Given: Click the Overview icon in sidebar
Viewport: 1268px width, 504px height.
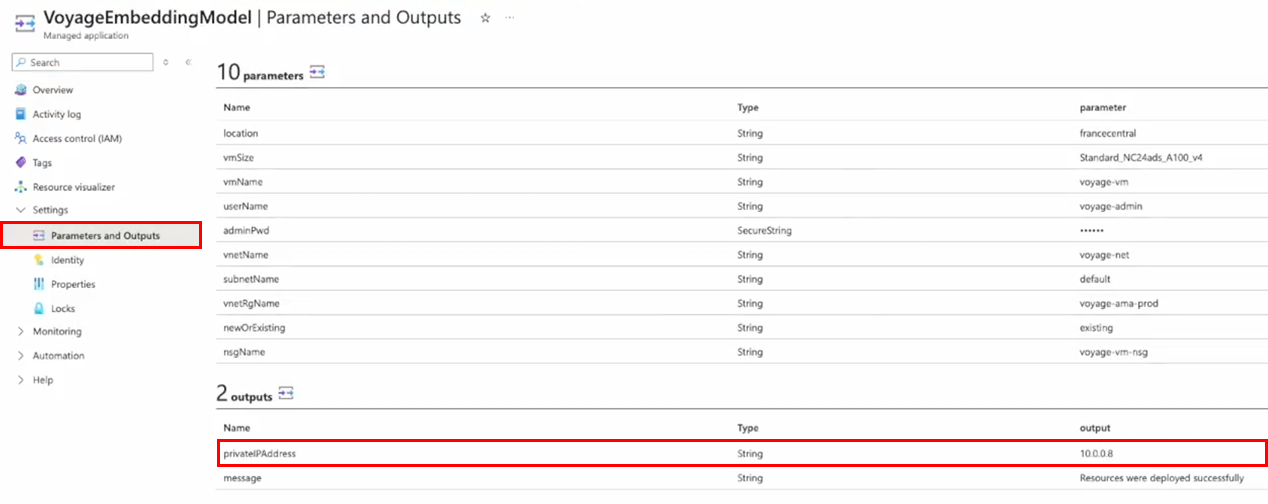Looking at the screenshot, I should coord(21,90).
